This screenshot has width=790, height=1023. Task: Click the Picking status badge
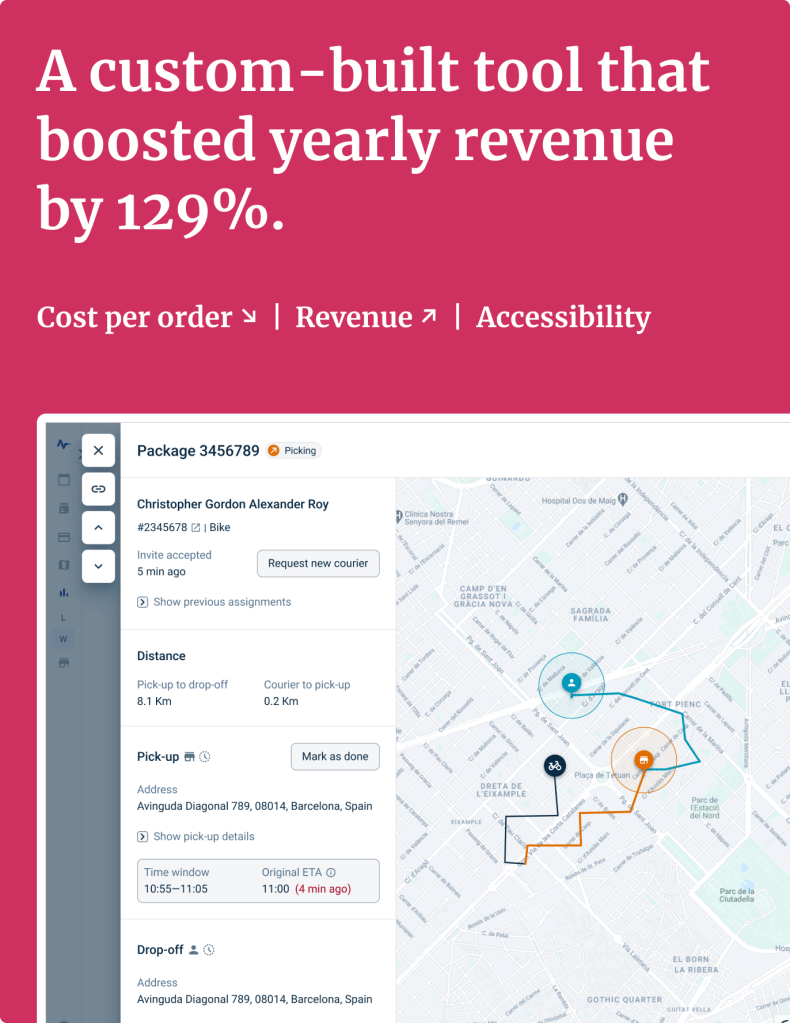[x=294, y=450]
